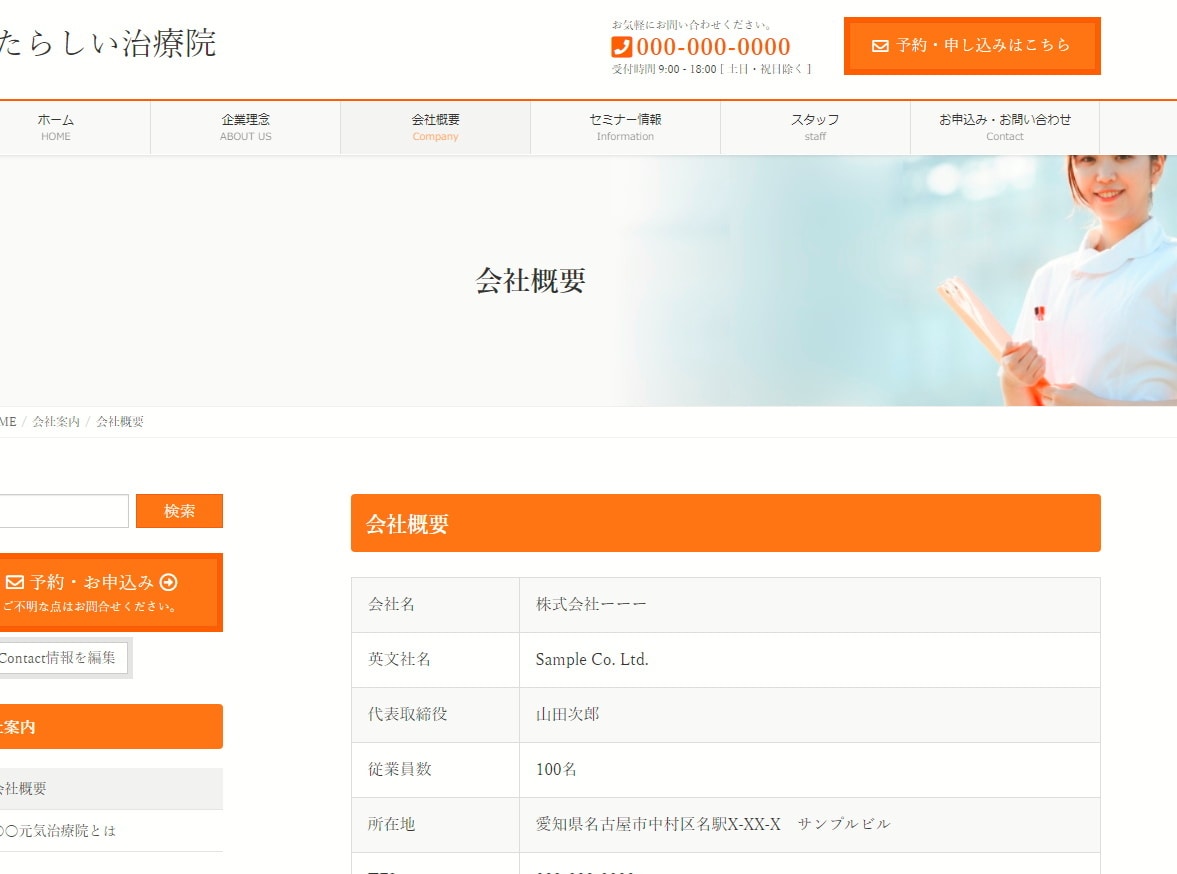The height and width of the screenshot is (874, 1177).
Task: Click the orange 会社概要 section heading
Action: click(x=726, y=523)
